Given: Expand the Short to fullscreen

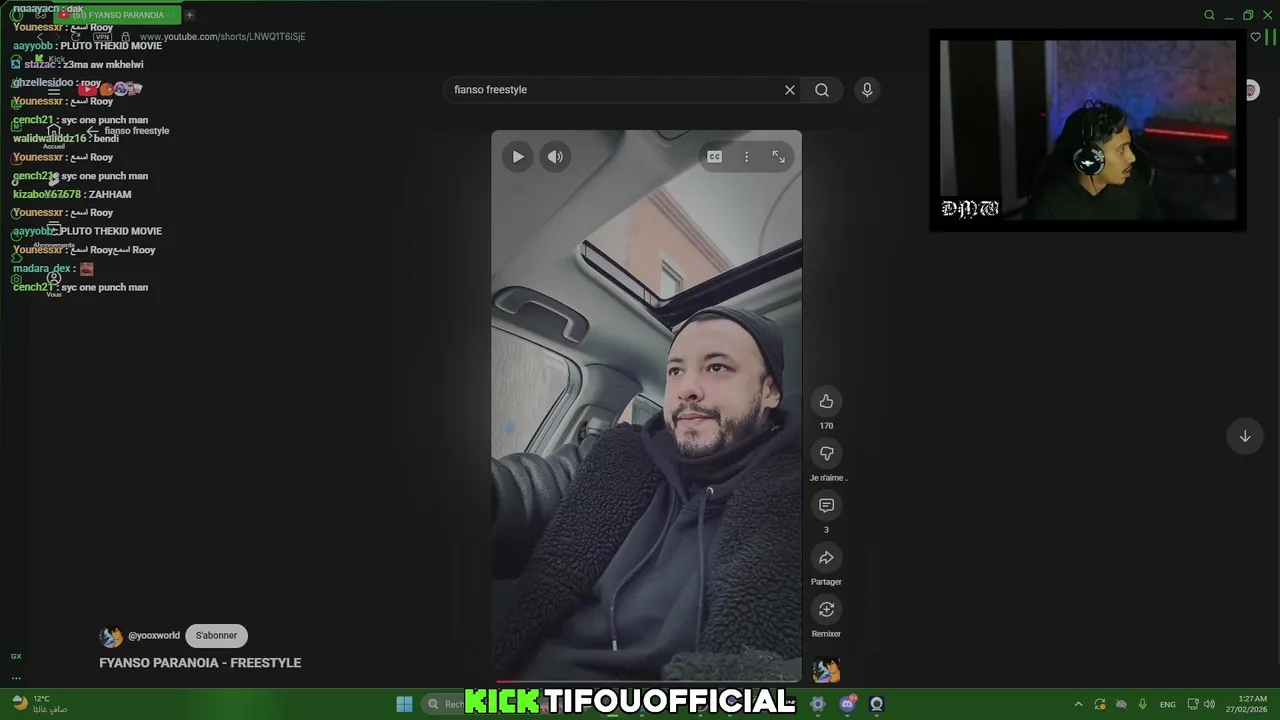Looking at the screenshot, I should (778, 157).
